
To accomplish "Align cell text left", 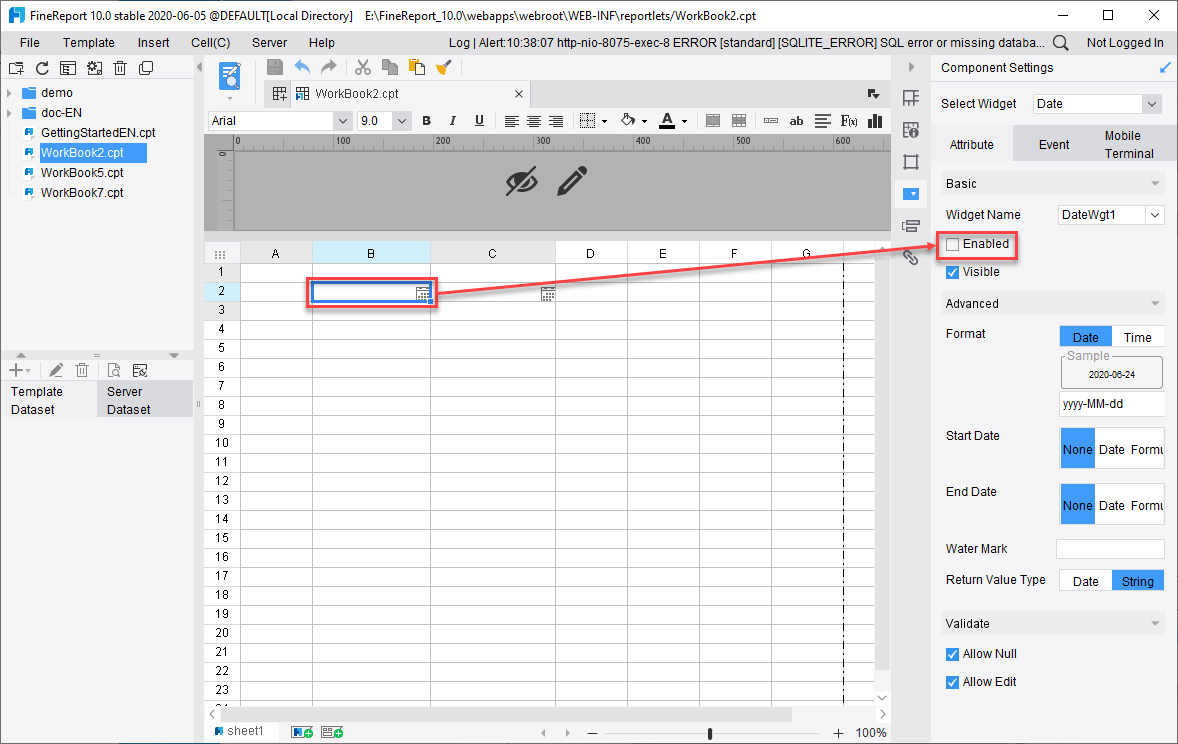I will point(512,121).
